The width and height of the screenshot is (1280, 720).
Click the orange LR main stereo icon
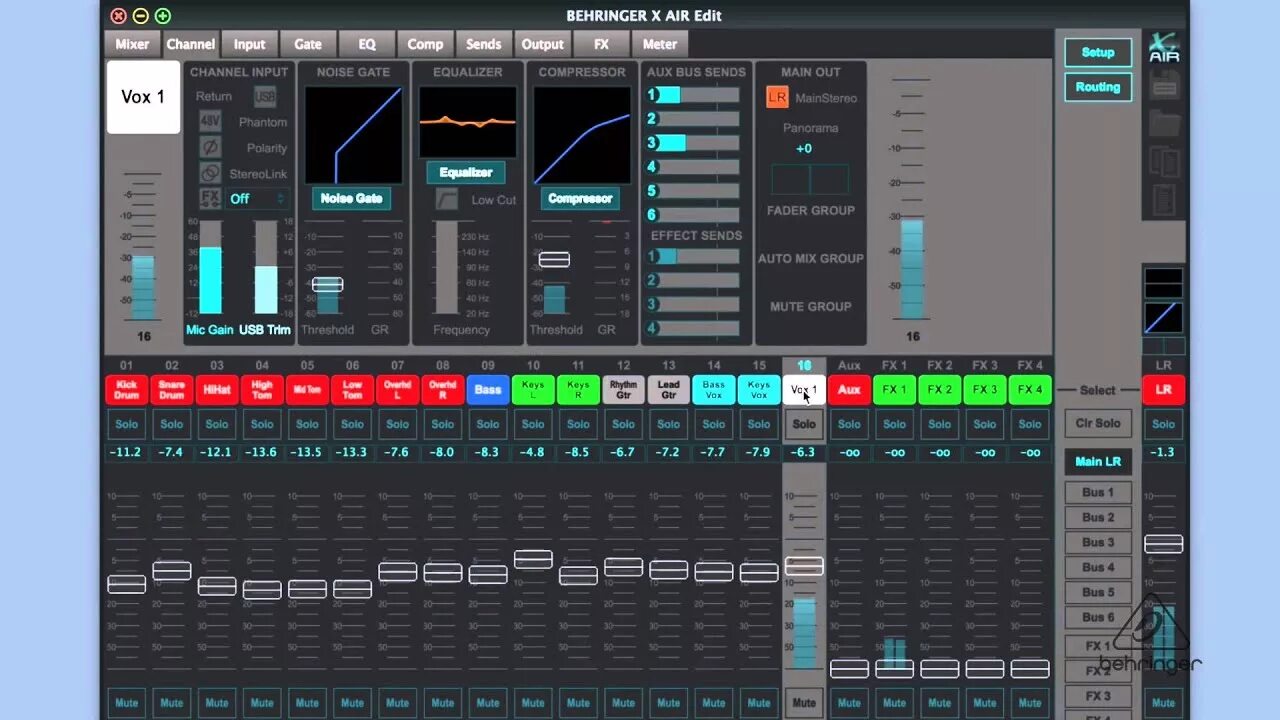[x=777, y=98]
